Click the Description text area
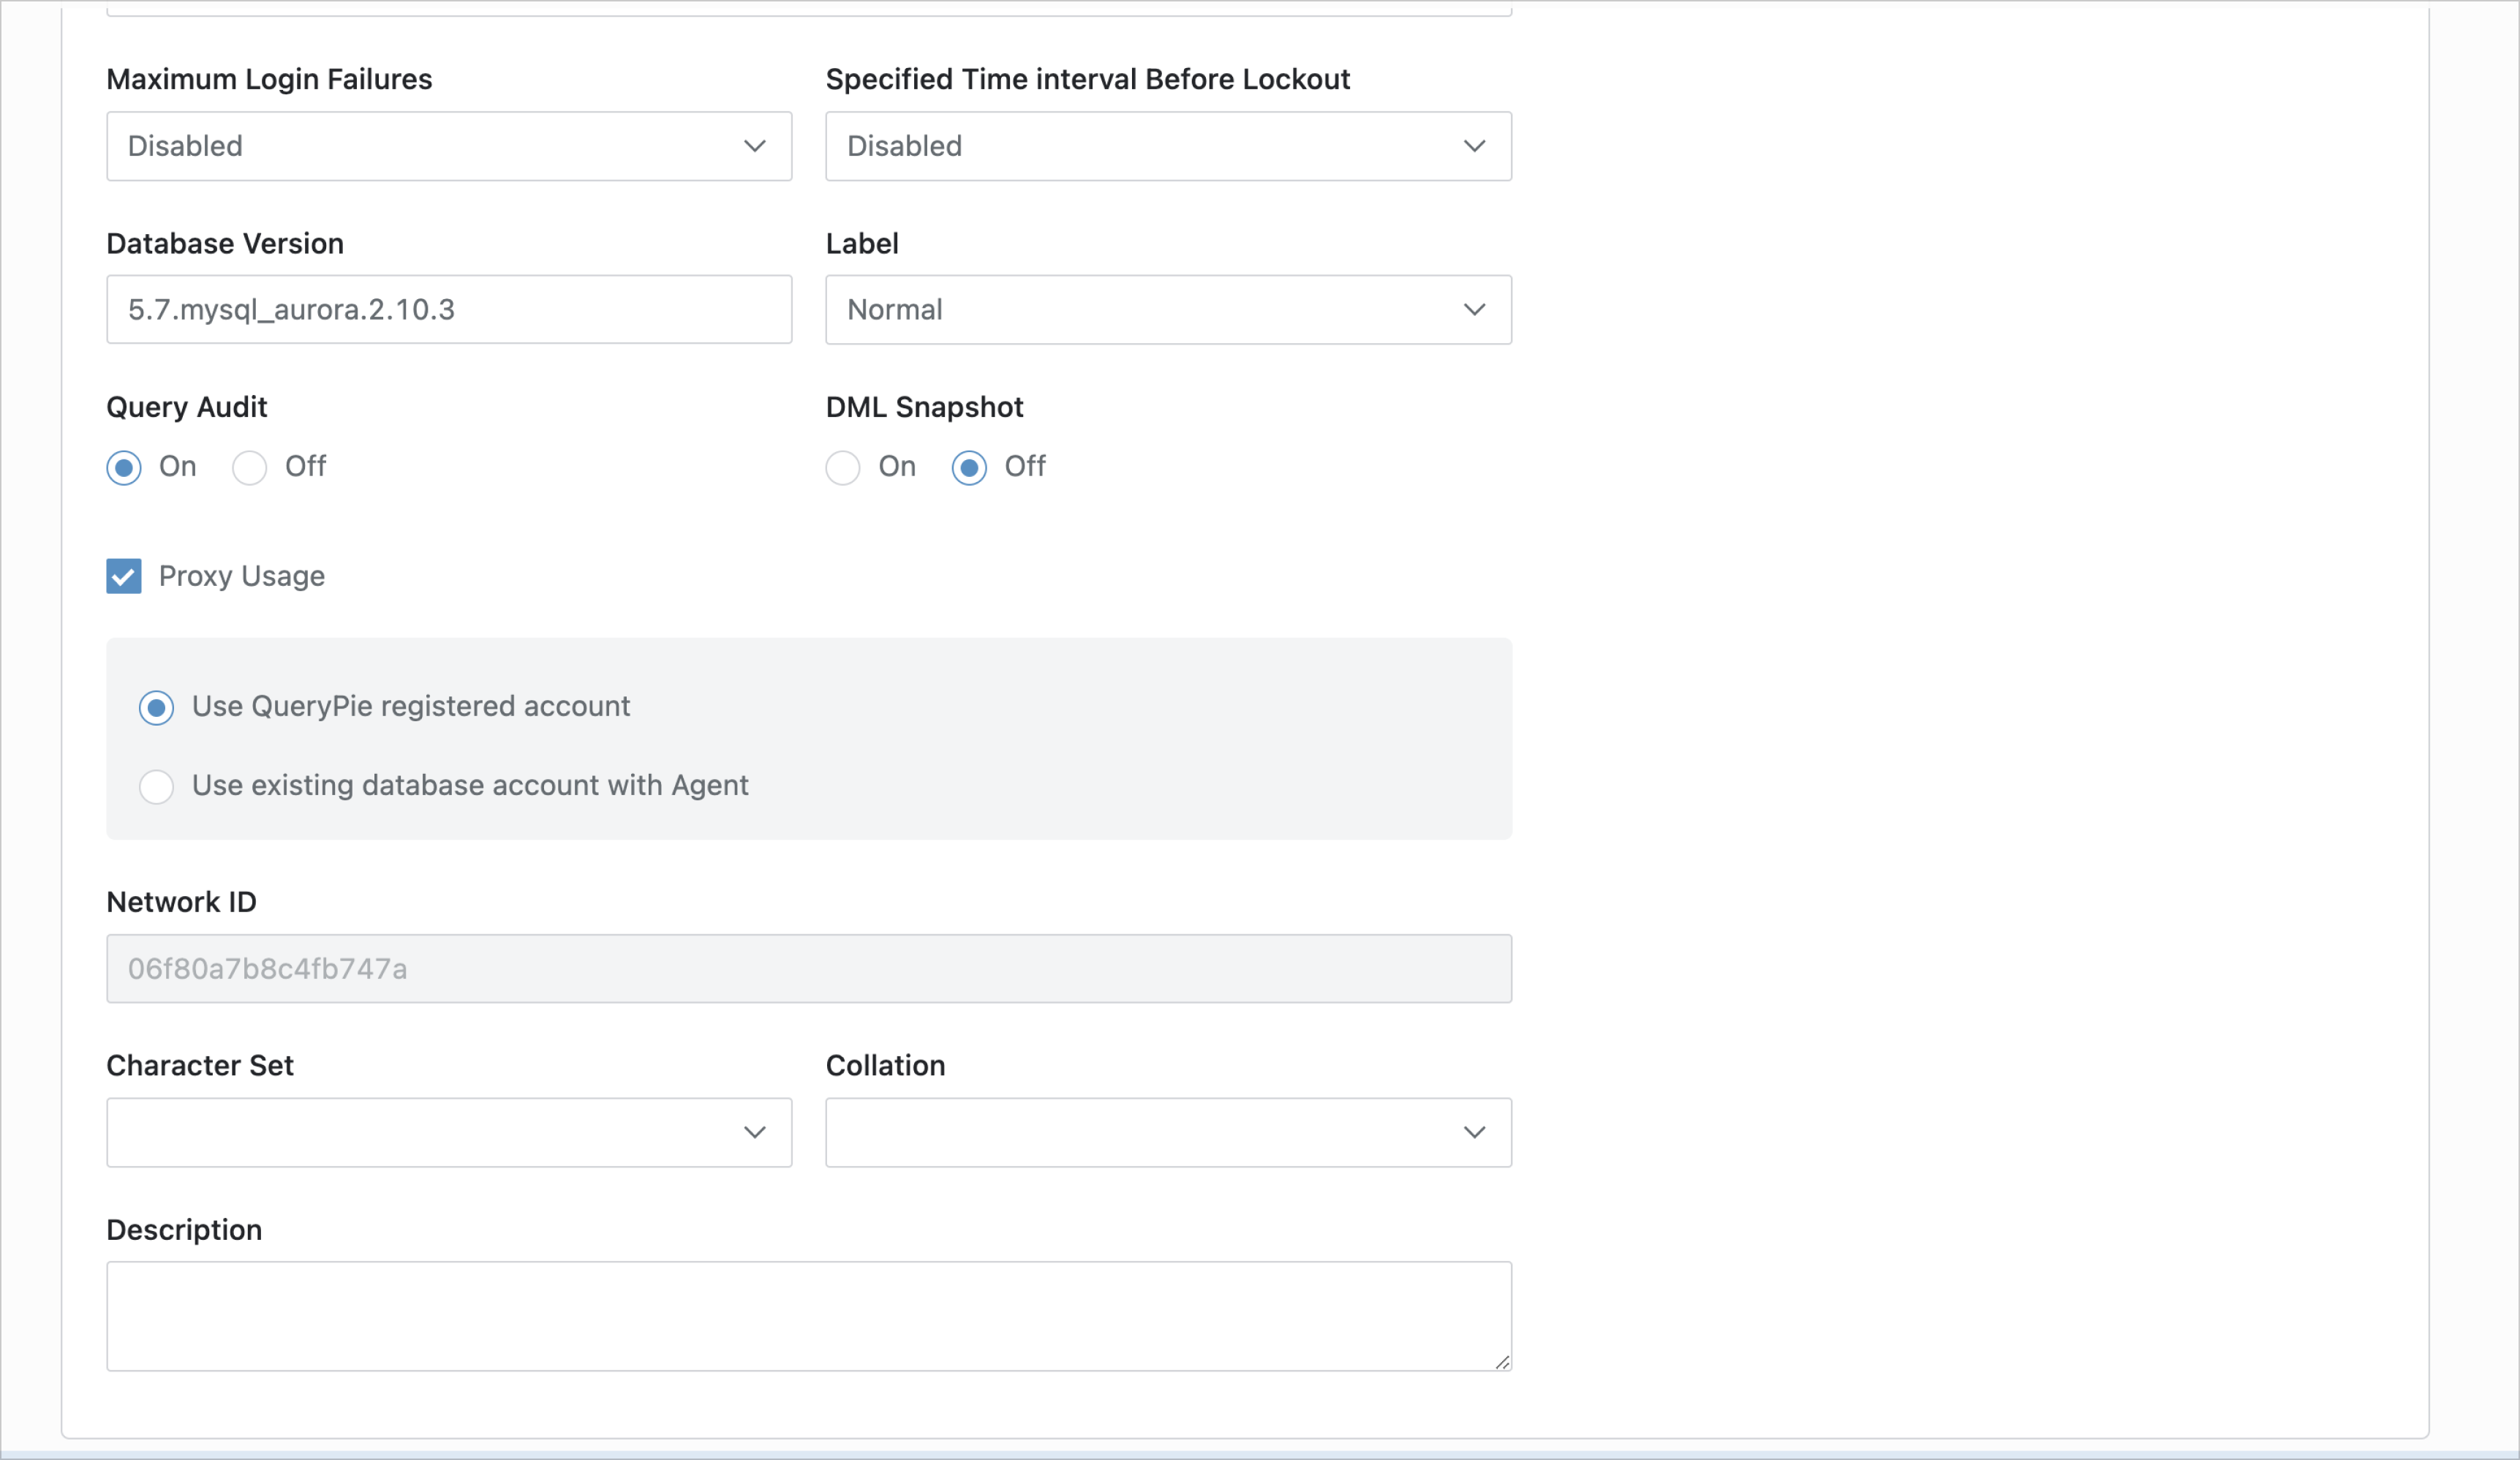Image resolution: width=2520 pixels, height=1460 pixels. (x=809, y=1316)
